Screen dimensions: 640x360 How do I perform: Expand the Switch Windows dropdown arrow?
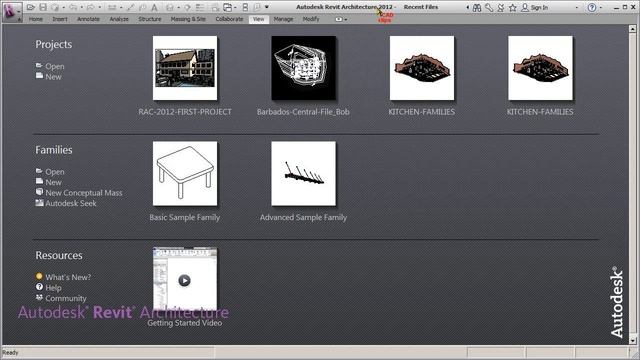pos(235,7)
